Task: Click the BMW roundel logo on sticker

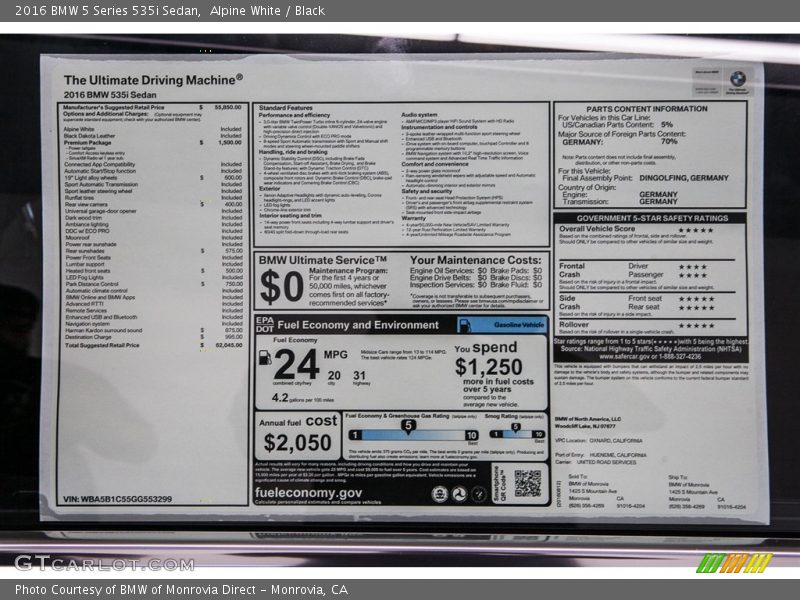Action: point(738,78)
